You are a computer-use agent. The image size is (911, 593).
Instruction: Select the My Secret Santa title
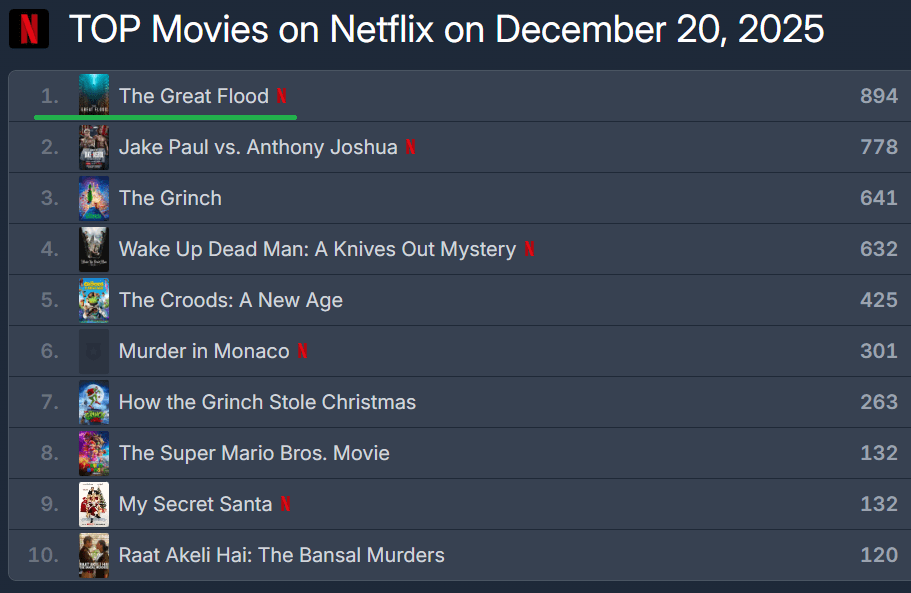click(x=195, y=504)
